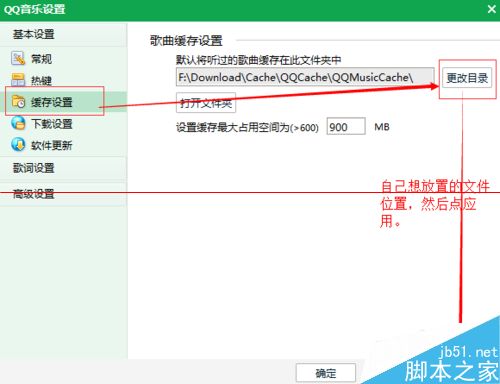
Task: Click the 默认将听过的歌曲缓存在此文件夹中 label
Action: (x=258, y=60)
